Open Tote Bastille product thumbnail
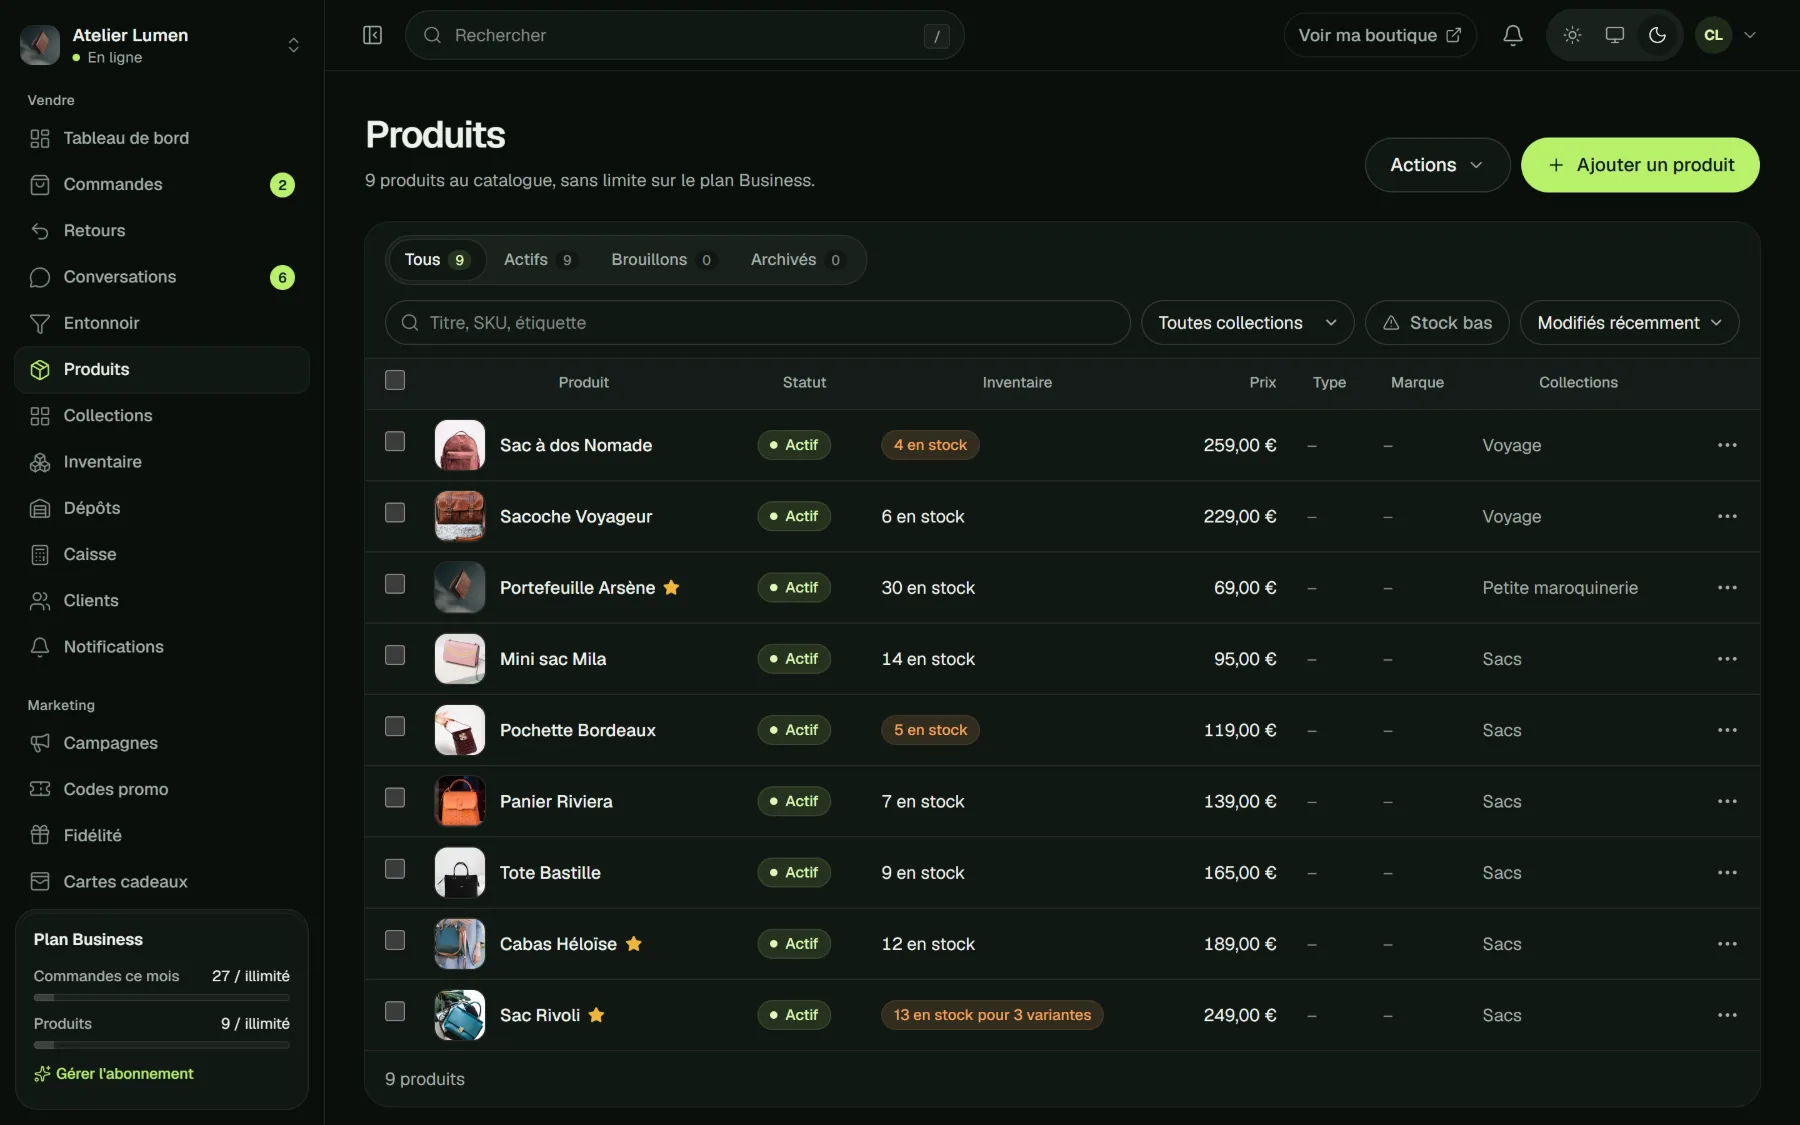Screen dimensions: 1800x1125 pyautogui.click(x=460, y=873)
